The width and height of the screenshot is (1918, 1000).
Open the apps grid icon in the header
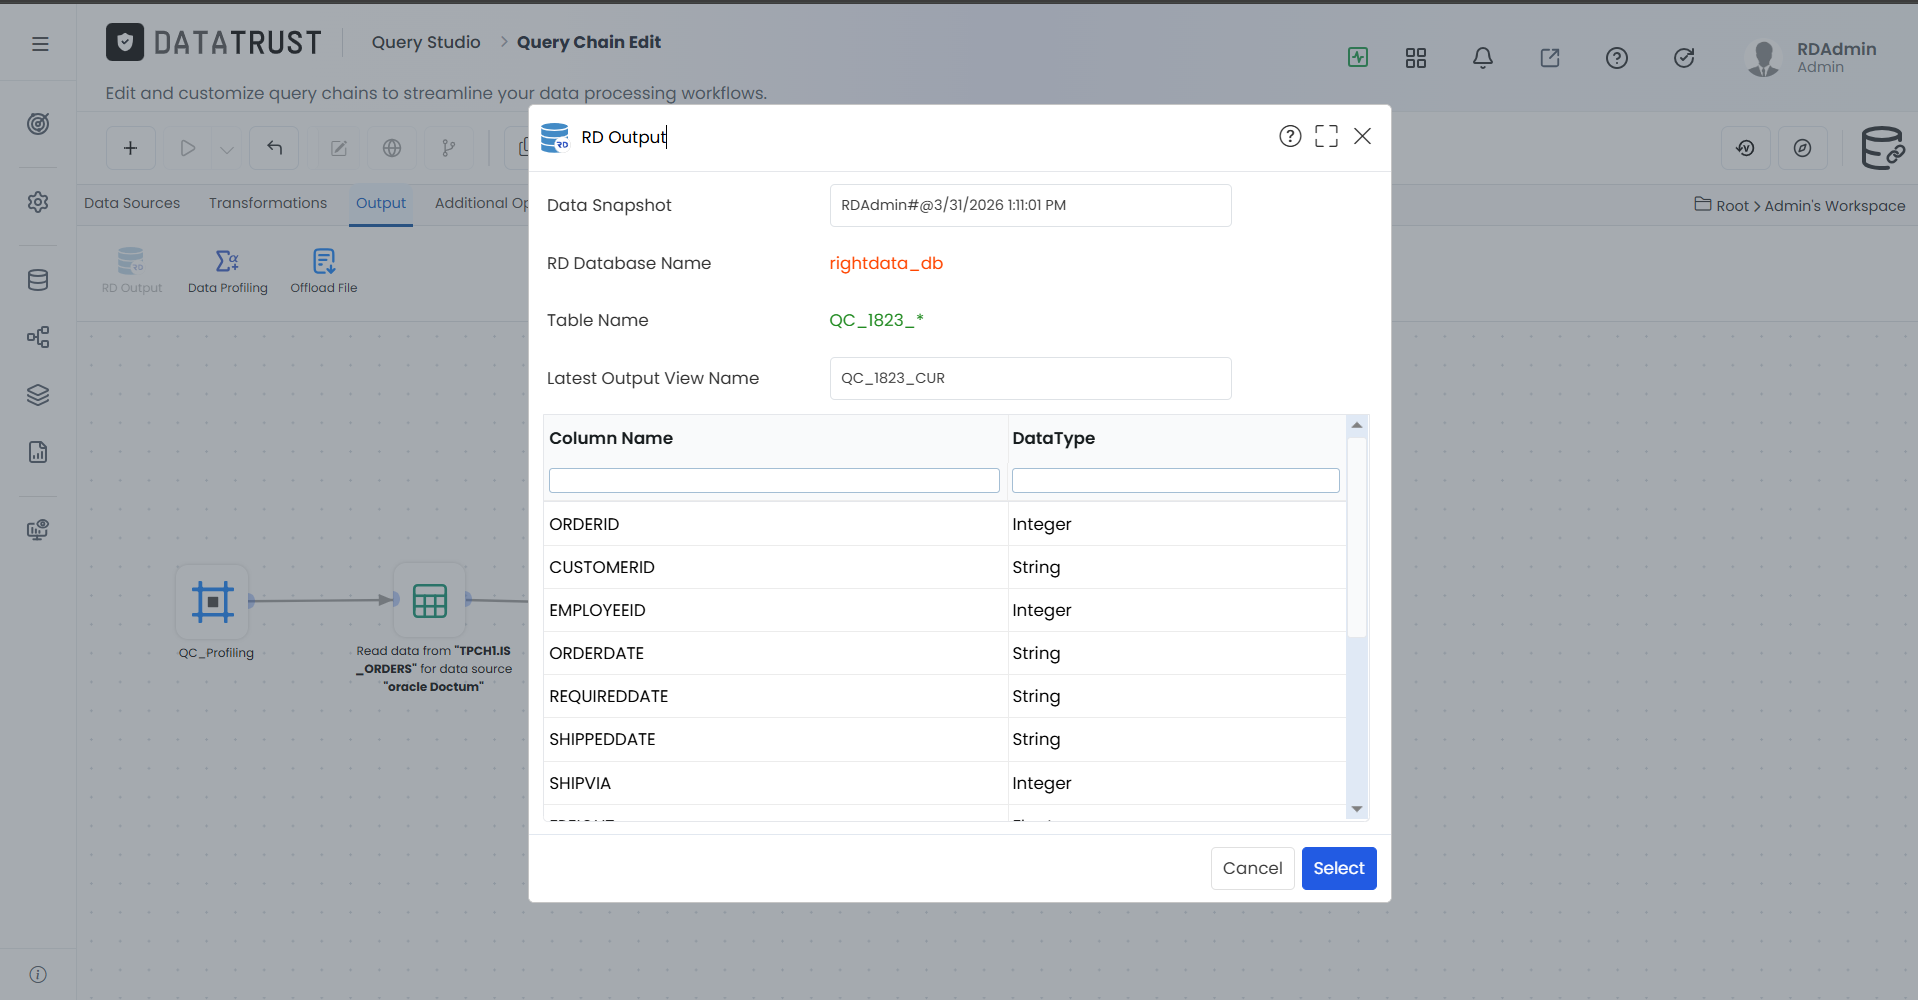click(x=1416, y=58)
